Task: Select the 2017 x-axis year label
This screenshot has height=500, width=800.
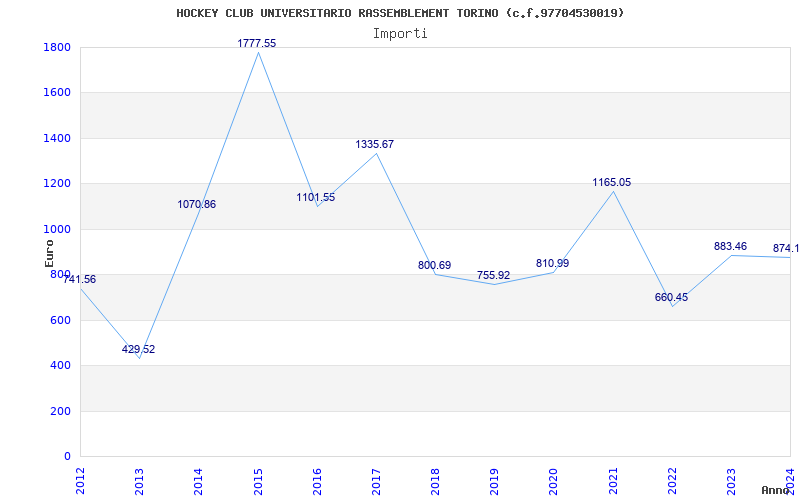Action: [x=376, y=481]
